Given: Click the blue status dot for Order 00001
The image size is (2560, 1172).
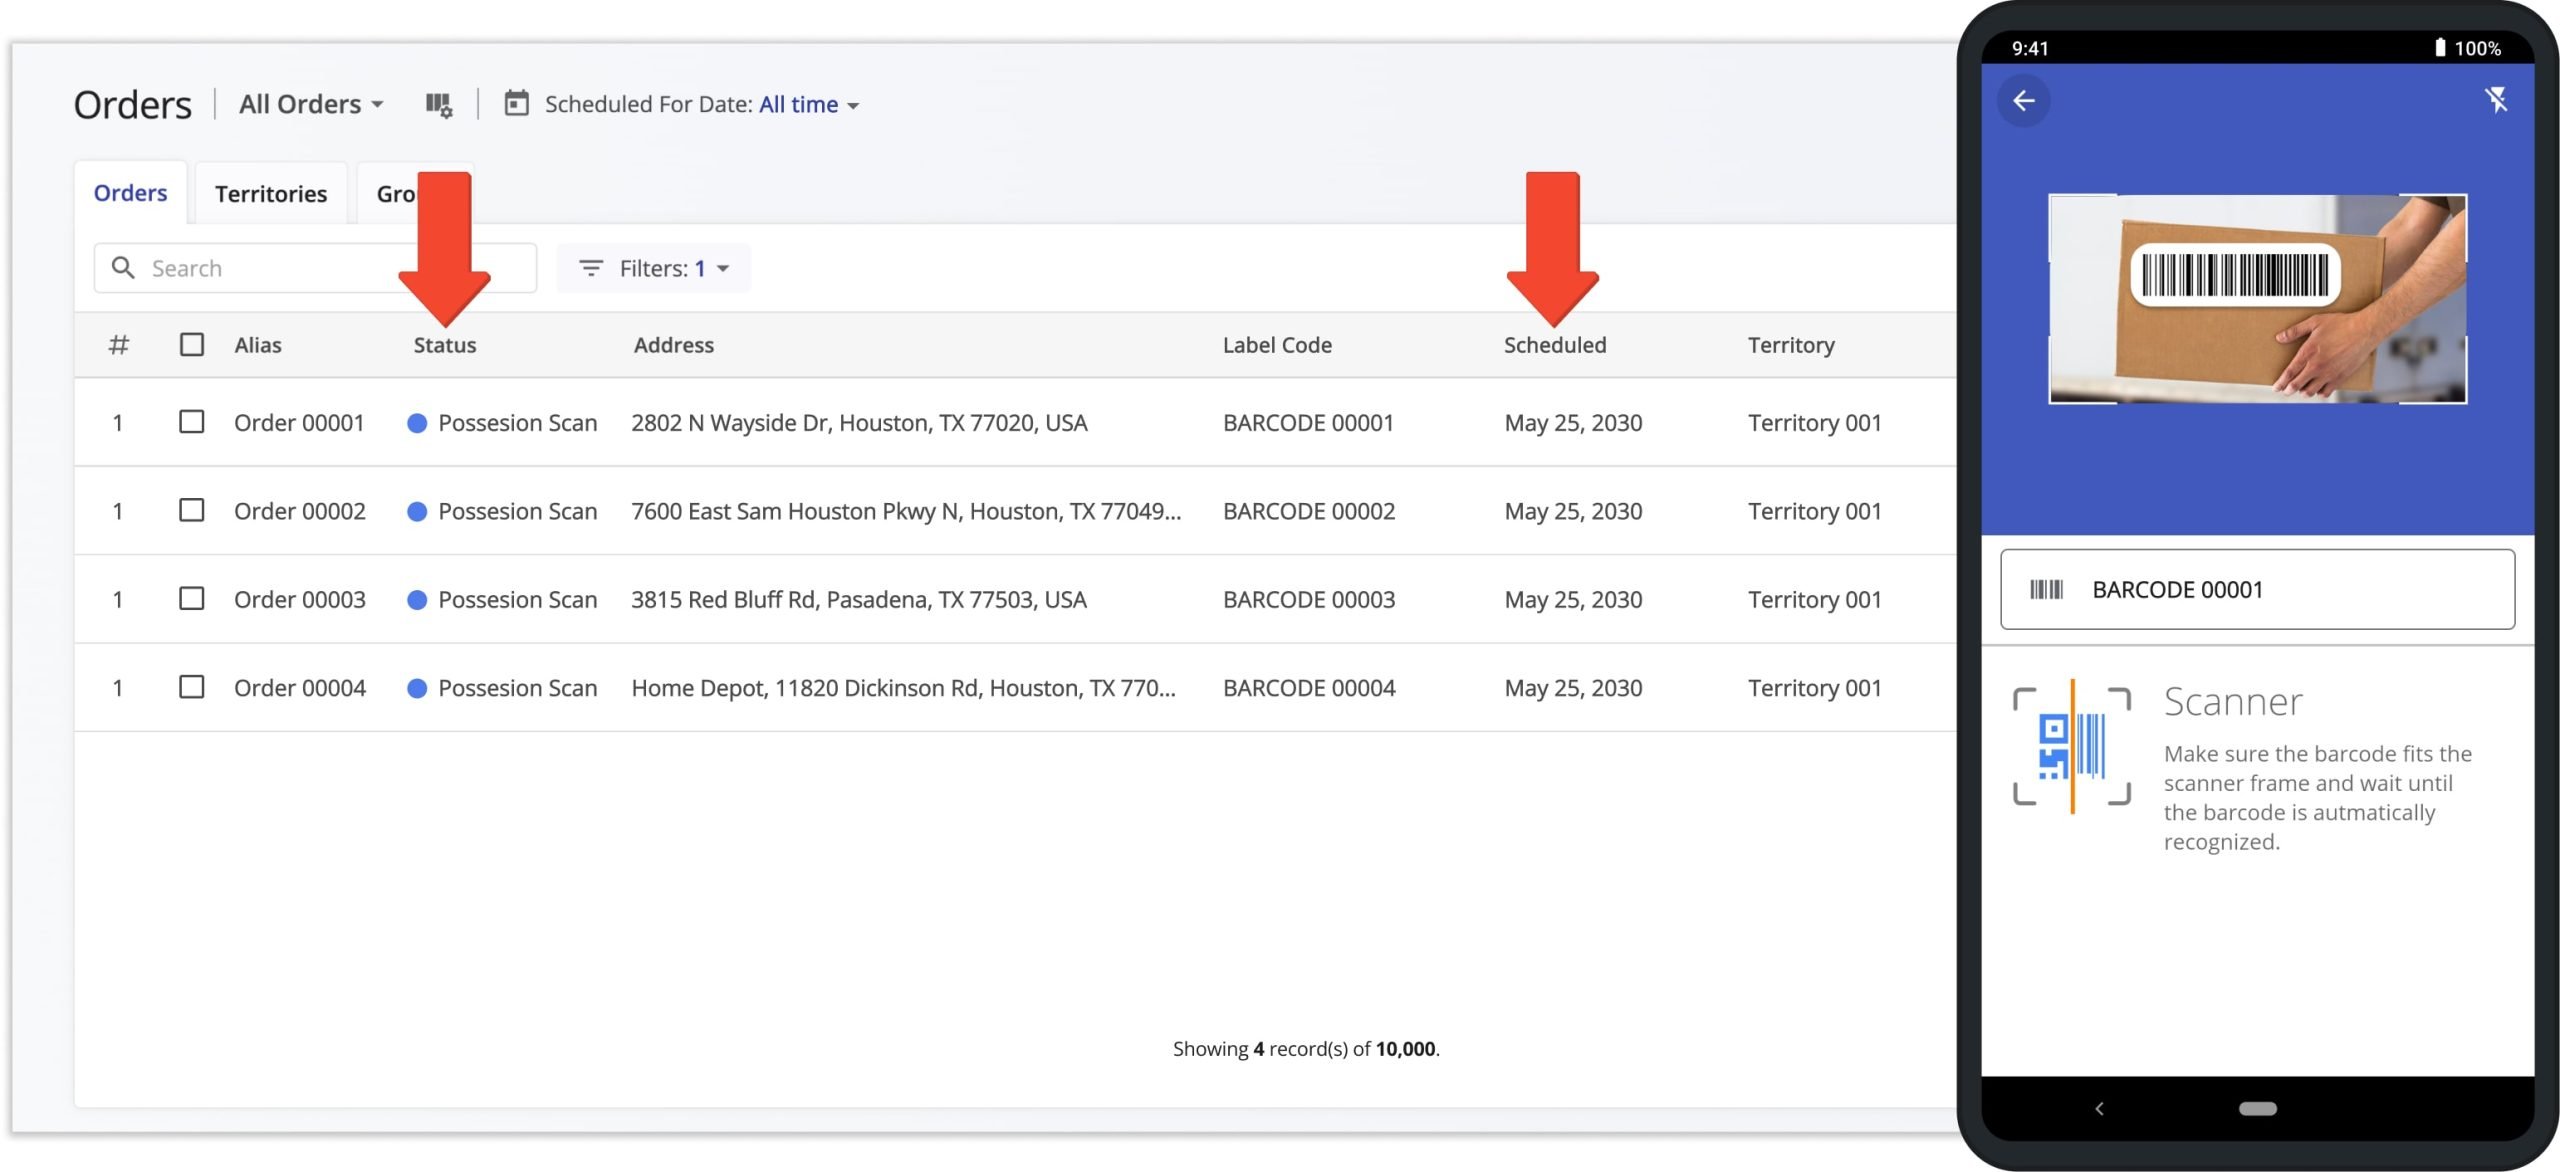Looking at the screenshot, I should point(417,423).
